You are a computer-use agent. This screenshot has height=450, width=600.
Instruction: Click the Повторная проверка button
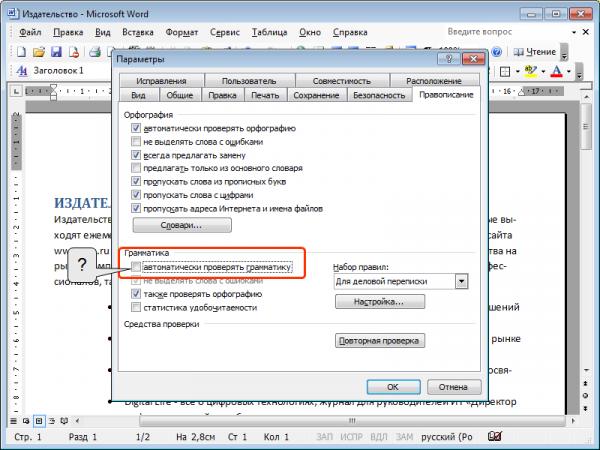click(380, 341)
